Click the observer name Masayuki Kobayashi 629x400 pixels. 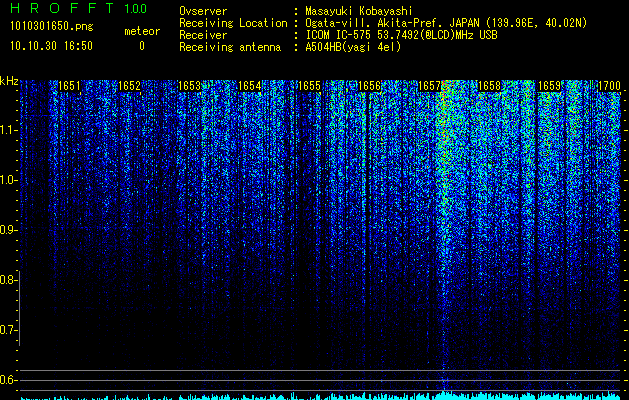pos(359,11)
